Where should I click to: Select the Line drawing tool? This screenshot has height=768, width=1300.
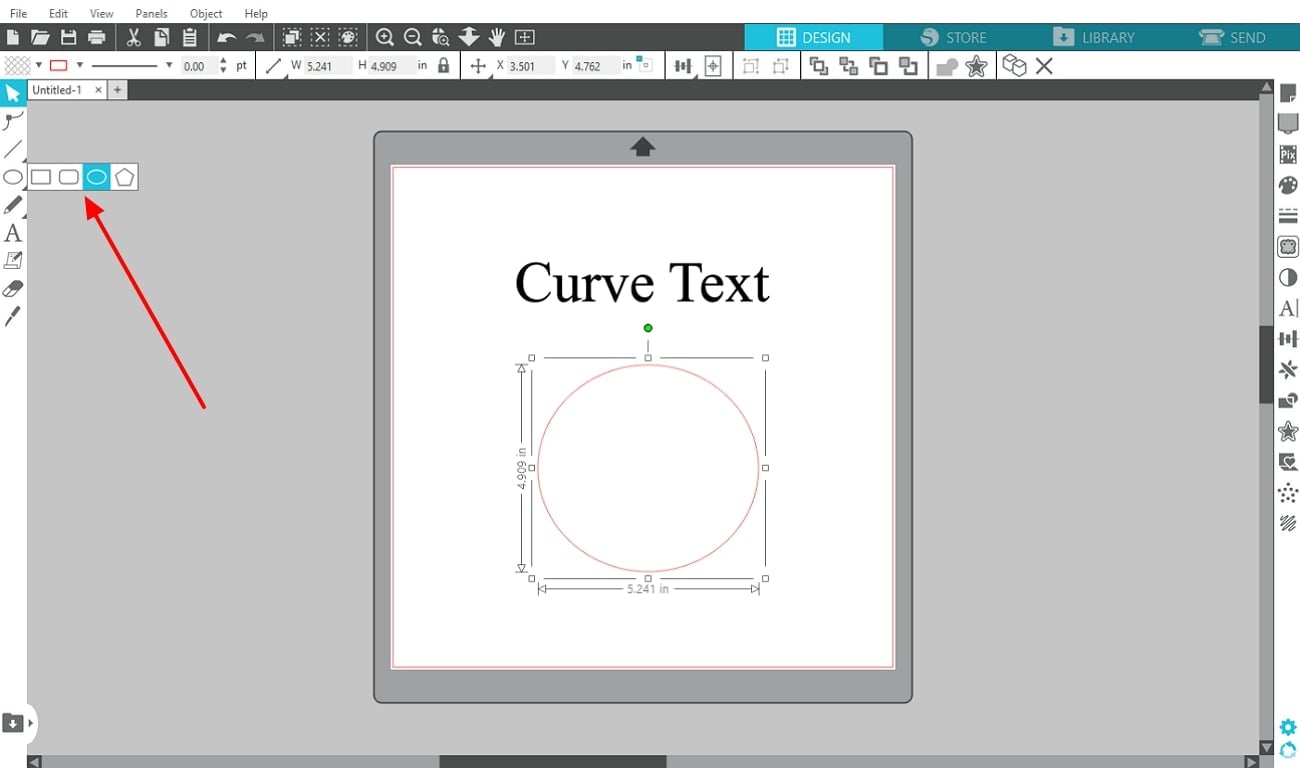coord(13,149)
